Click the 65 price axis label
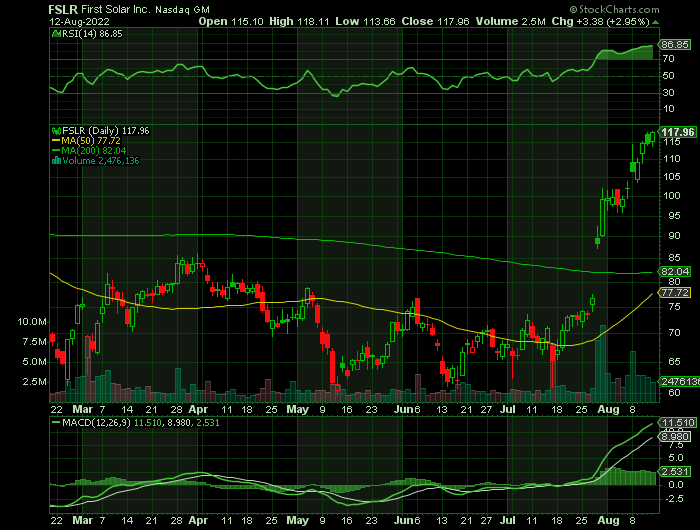This screenshot has width=700, height=530. coord(675,362)
